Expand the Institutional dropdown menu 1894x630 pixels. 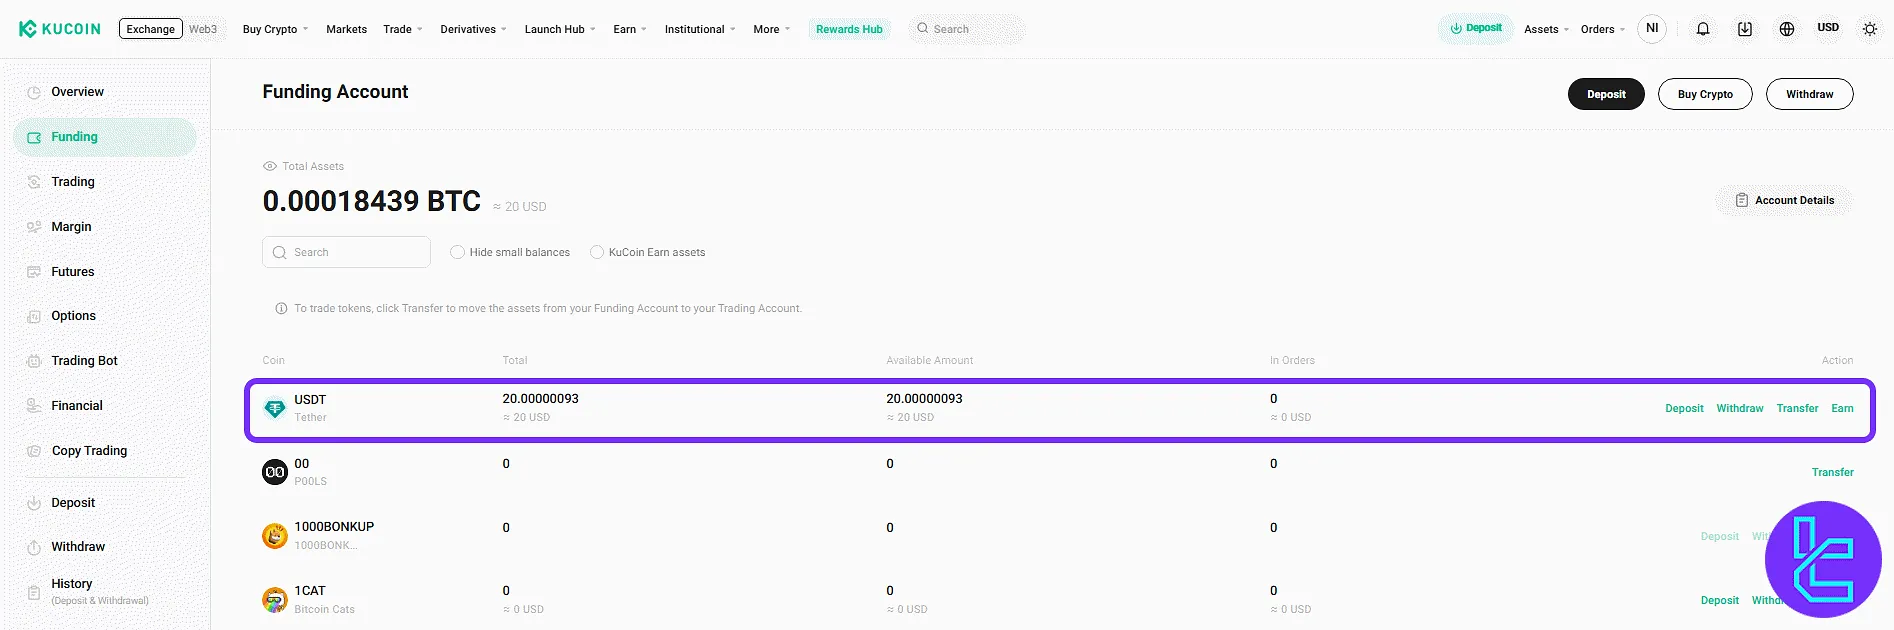(700, 29)
